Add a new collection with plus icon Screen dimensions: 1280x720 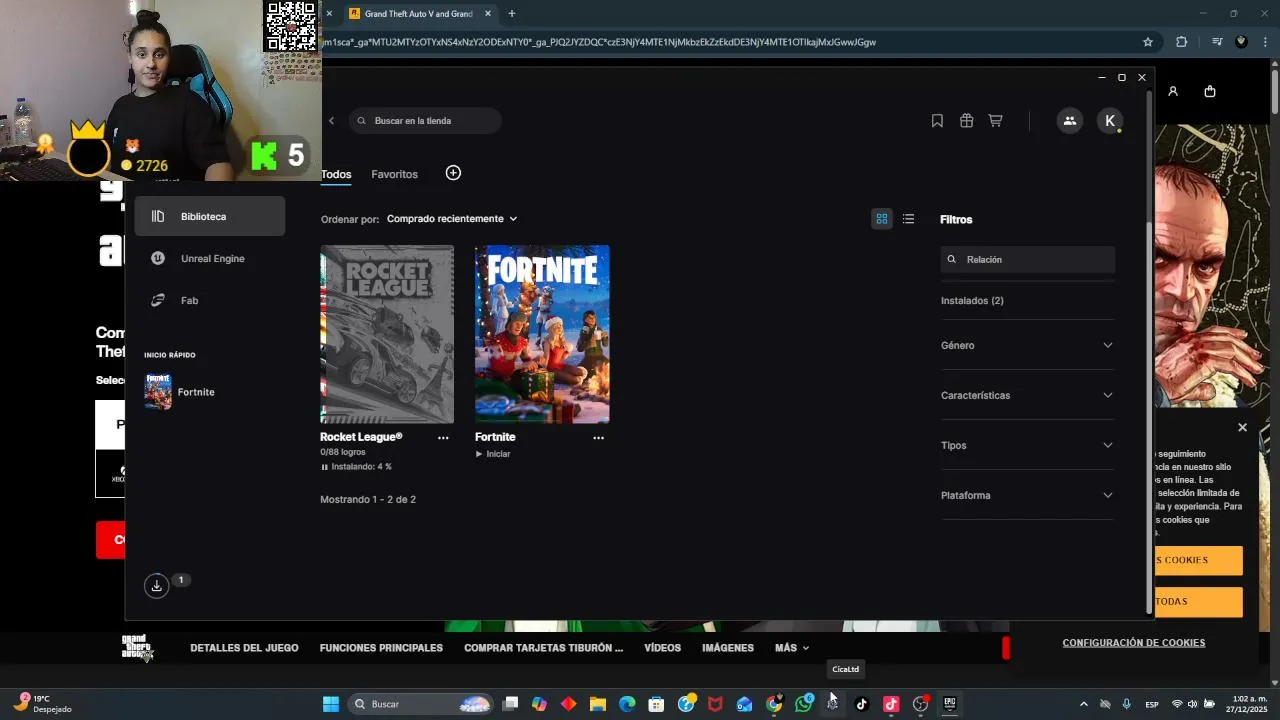coord(453,173)
